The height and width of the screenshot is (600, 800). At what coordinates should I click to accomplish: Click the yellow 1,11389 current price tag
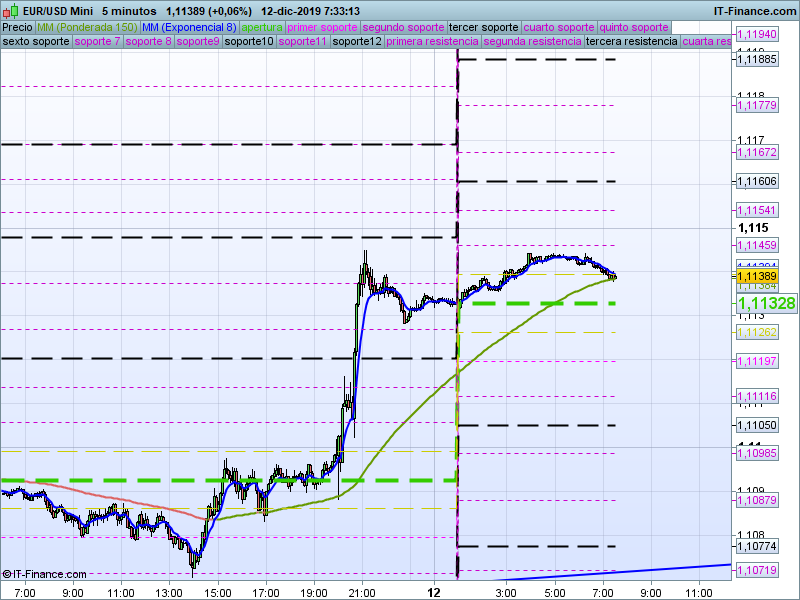(757, 276)
